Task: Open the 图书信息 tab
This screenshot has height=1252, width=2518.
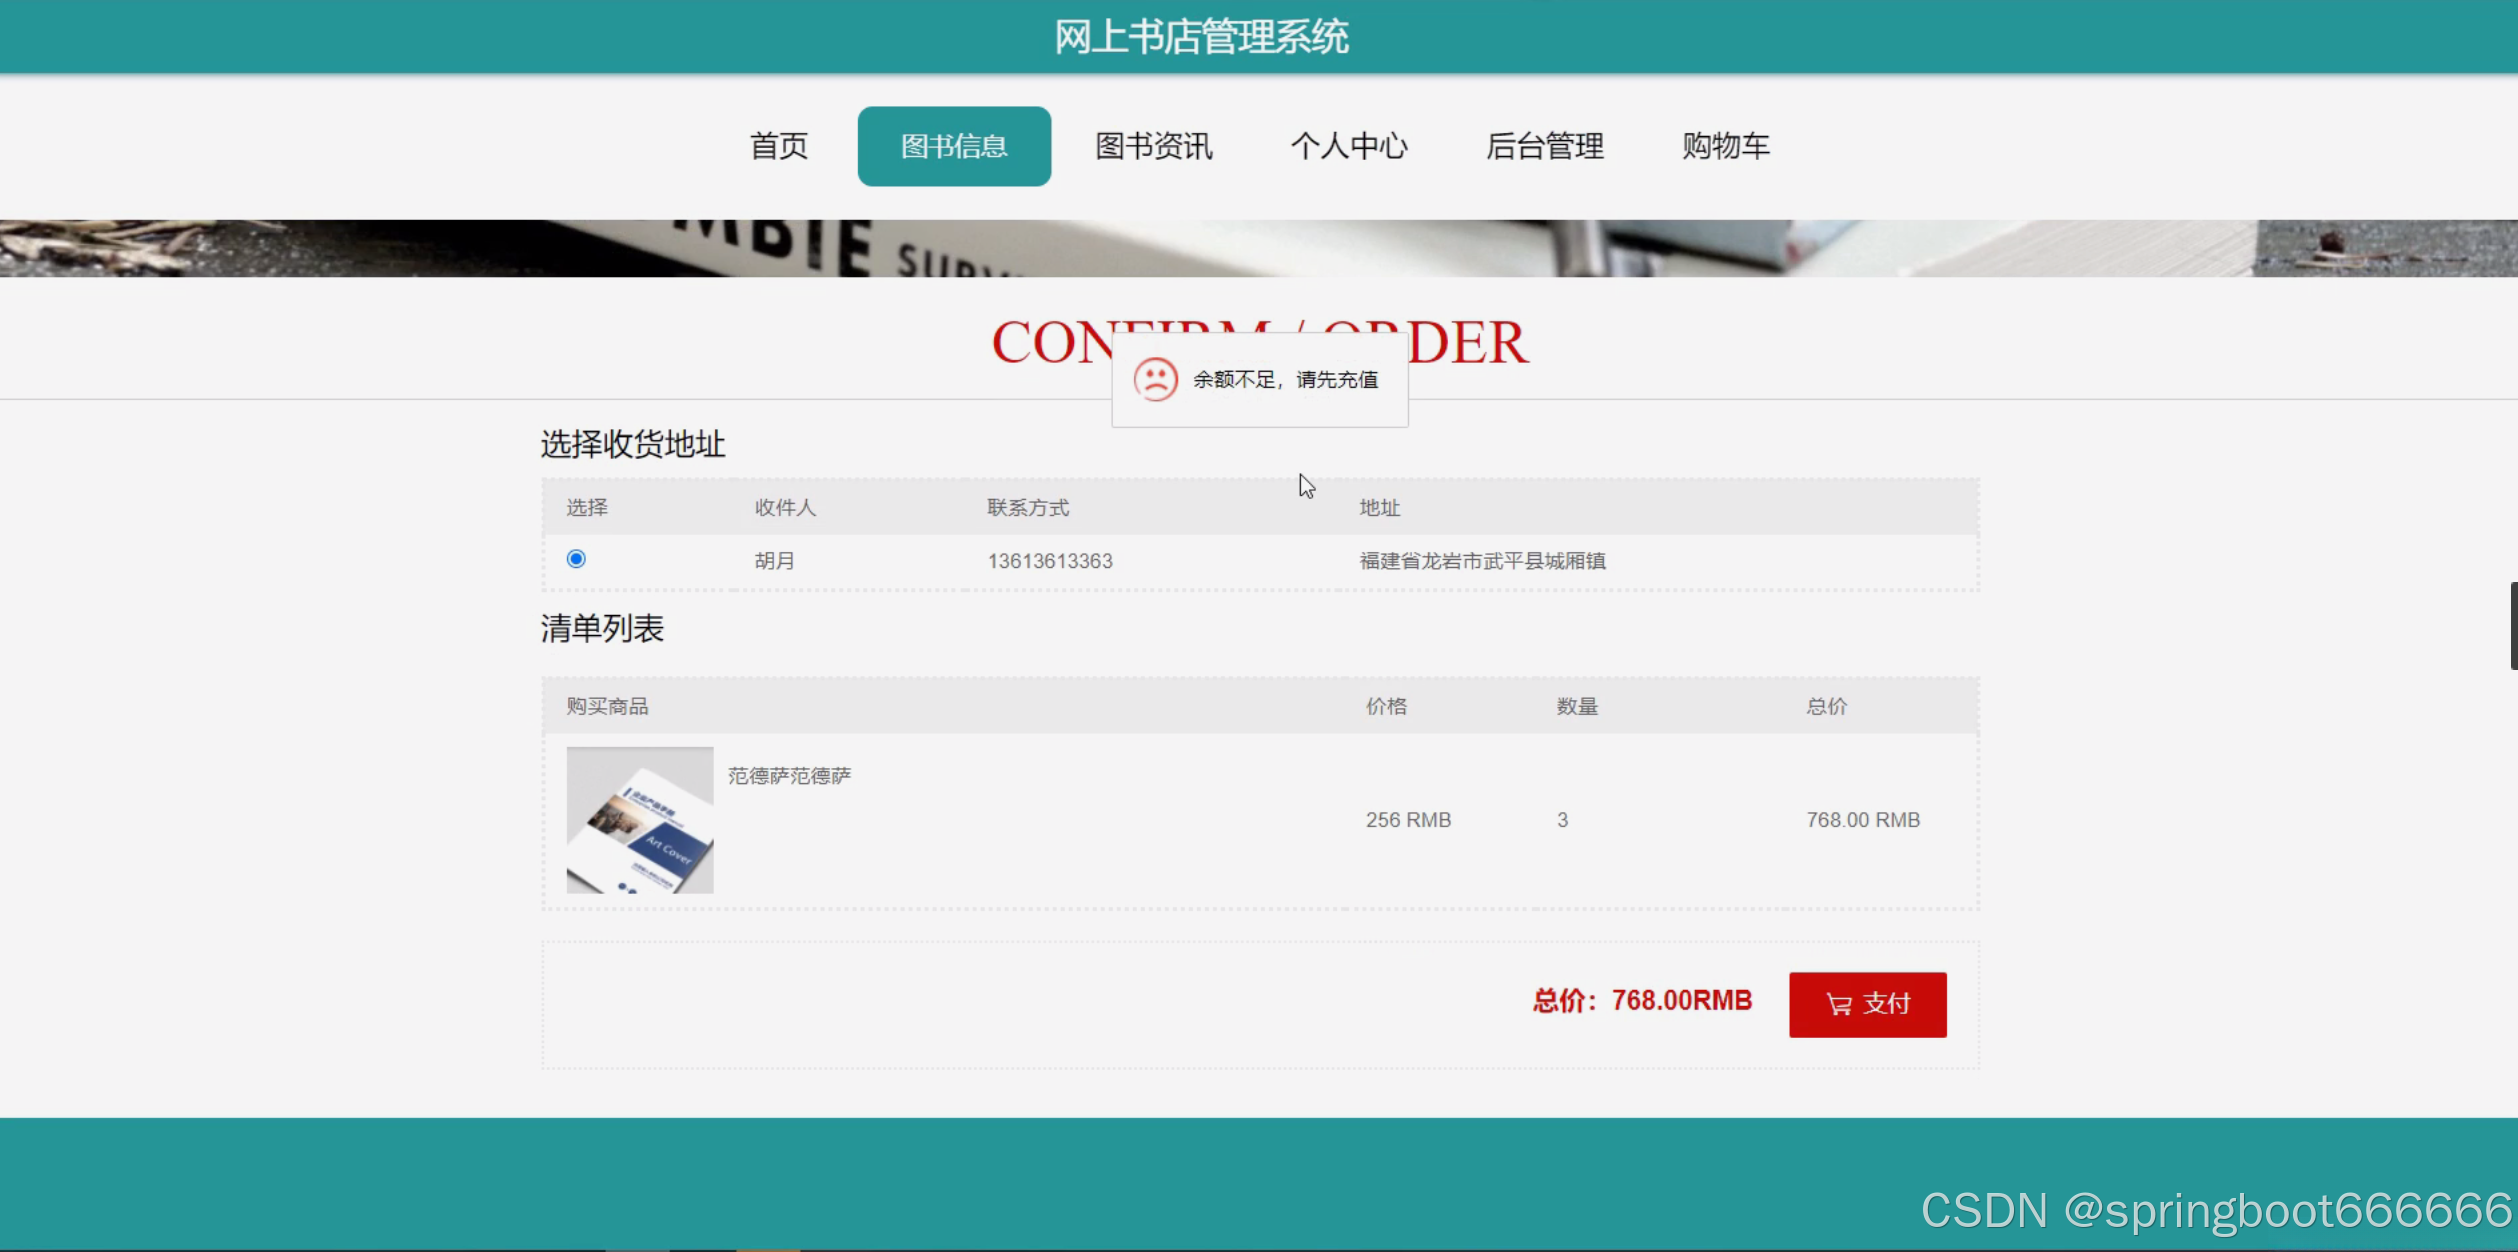Action: tap(954, 146)
